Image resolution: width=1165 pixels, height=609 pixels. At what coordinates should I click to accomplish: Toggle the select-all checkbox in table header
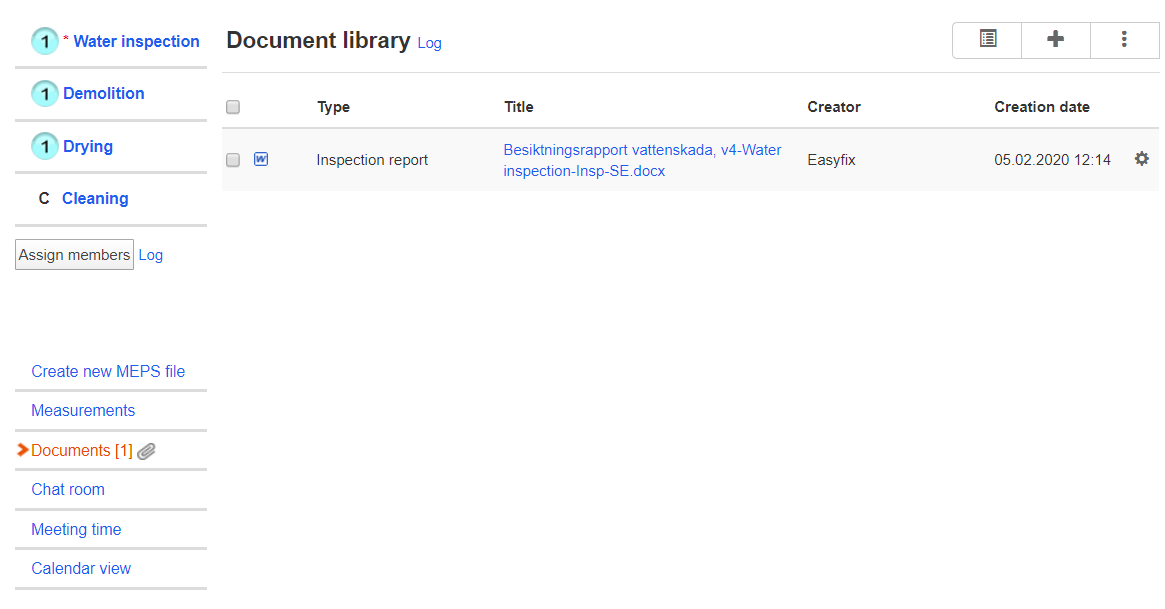(233, 107)
